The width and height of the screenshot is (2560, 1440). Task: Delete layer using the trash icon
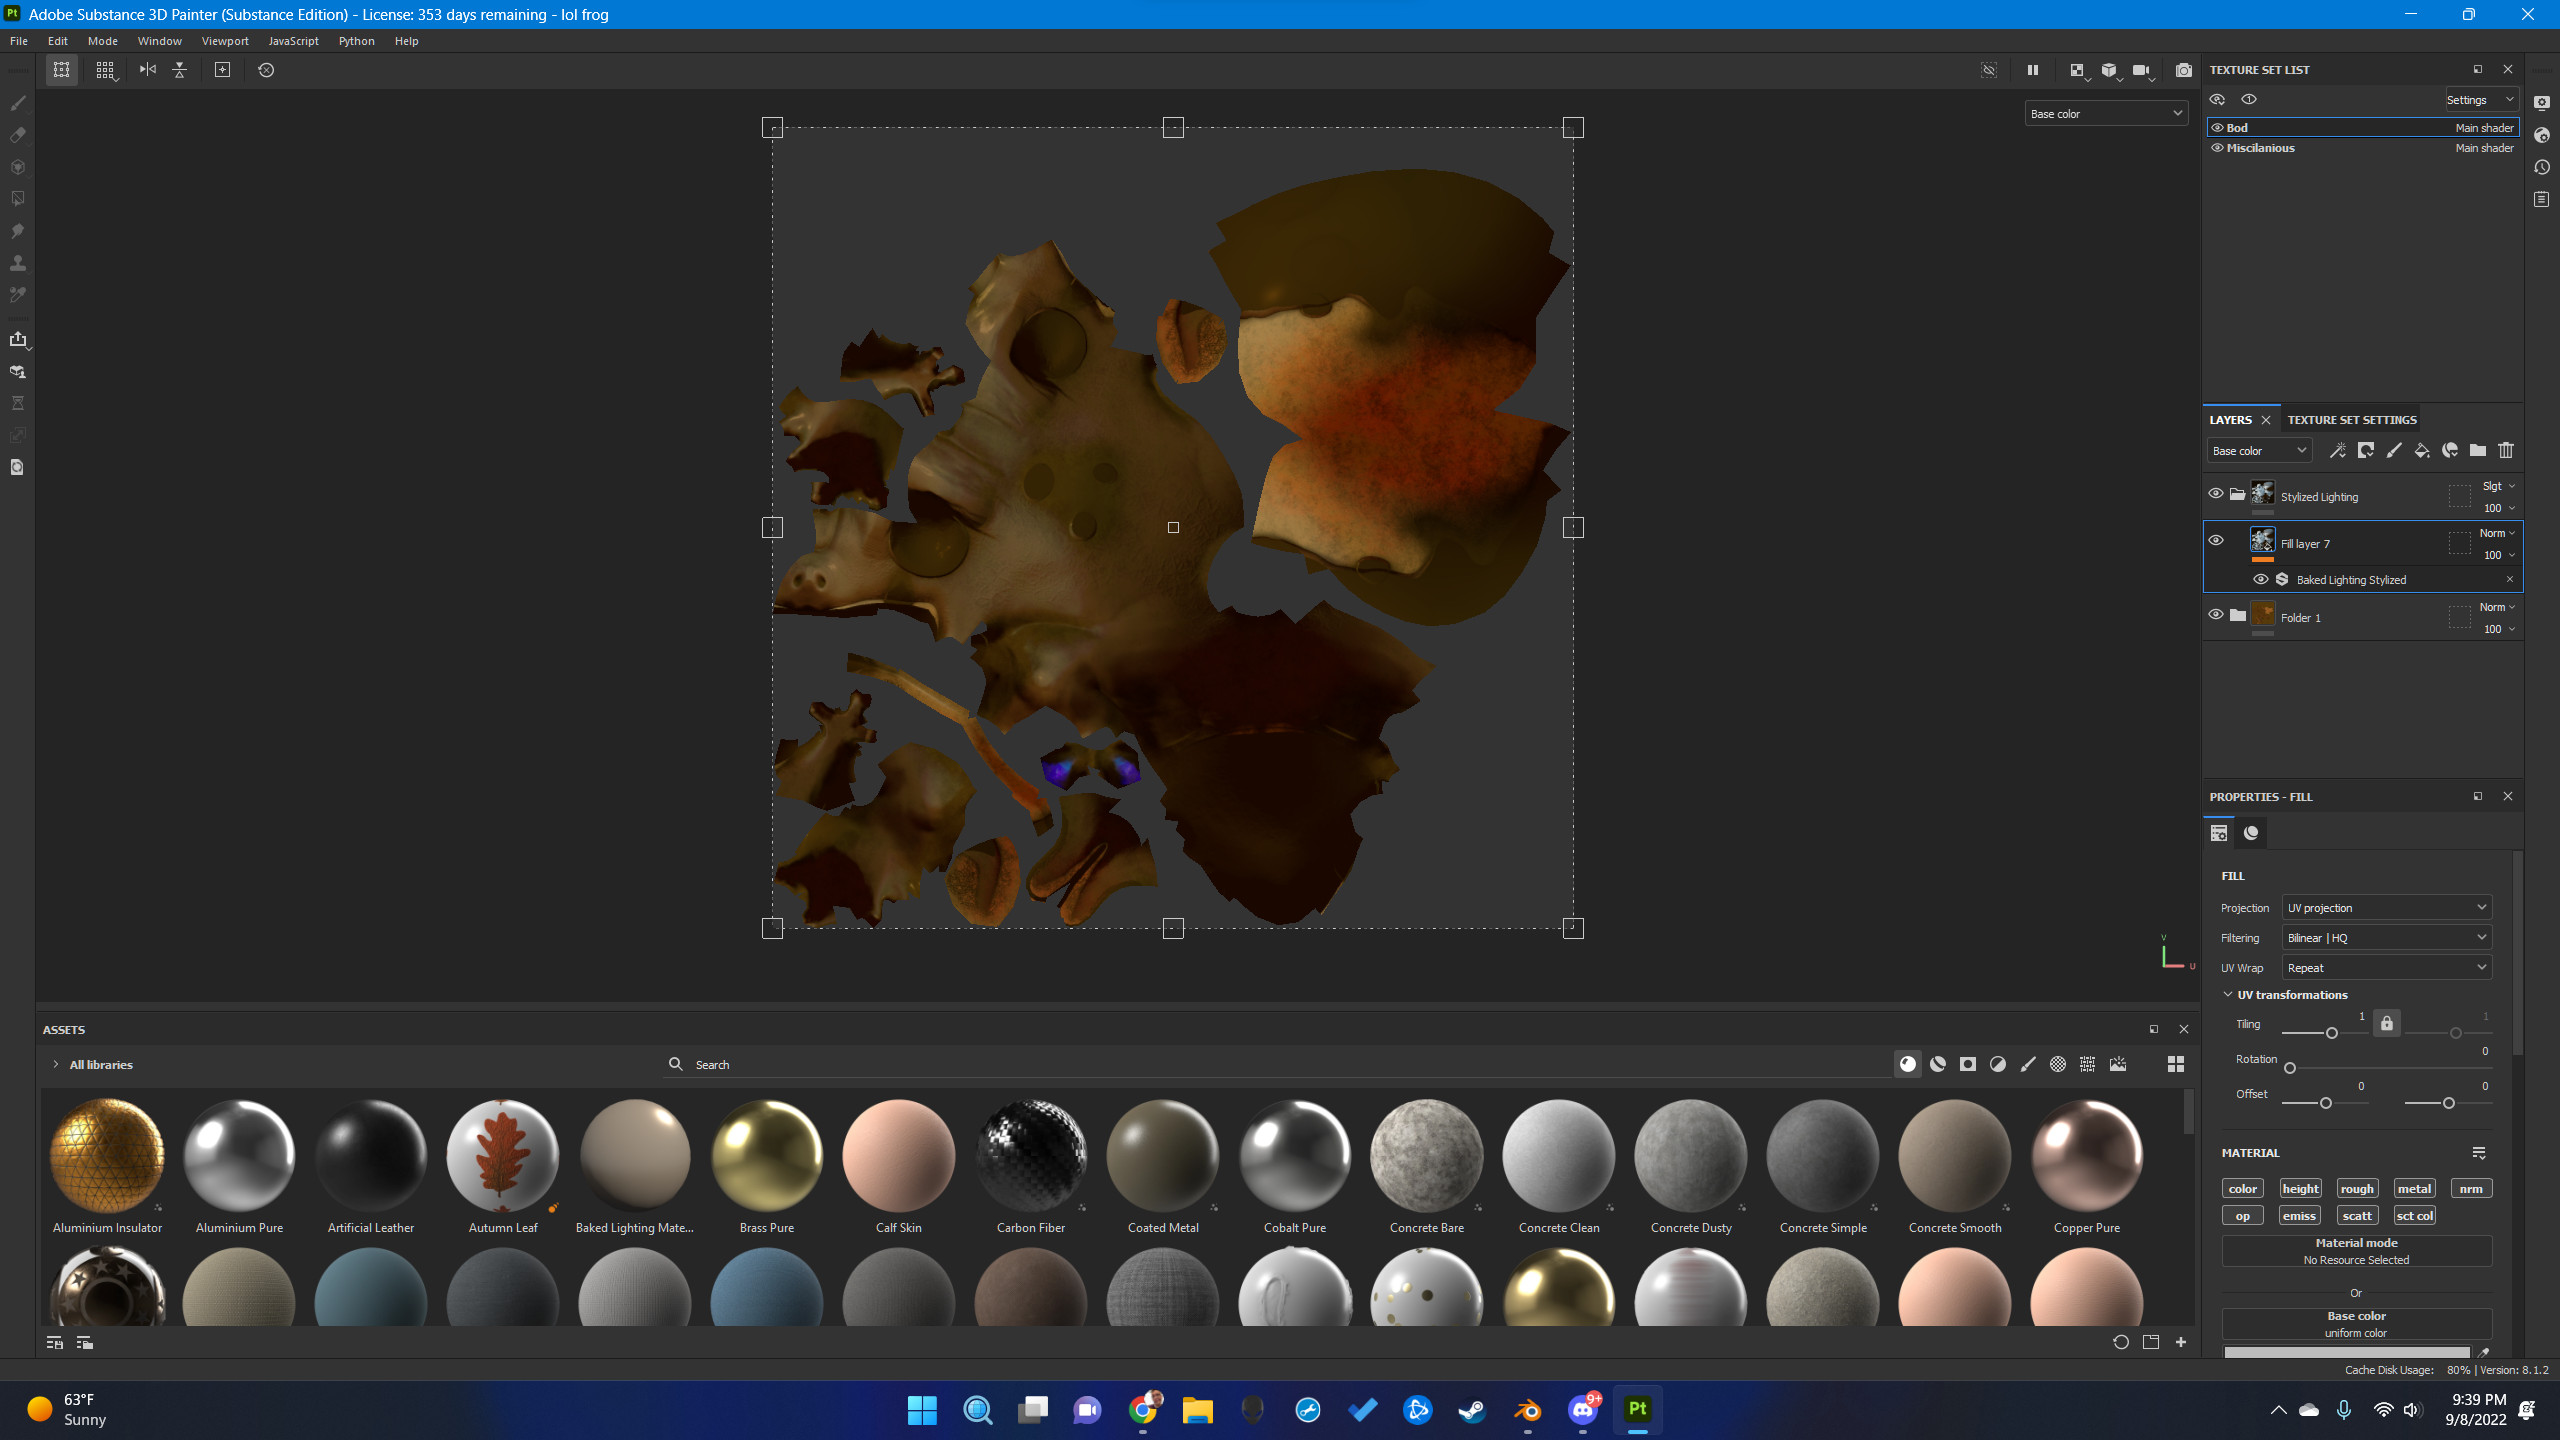(2505, 451)
